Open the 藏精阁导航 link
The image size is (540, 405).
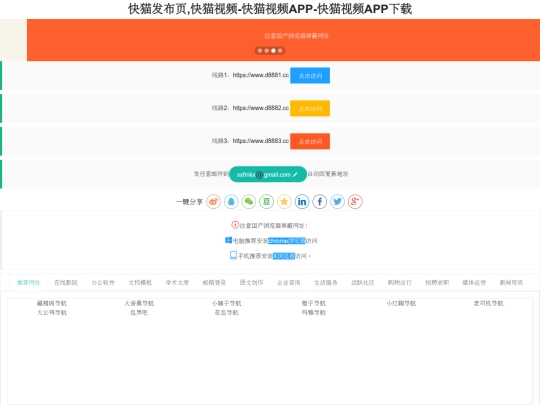tap(52, 303)
